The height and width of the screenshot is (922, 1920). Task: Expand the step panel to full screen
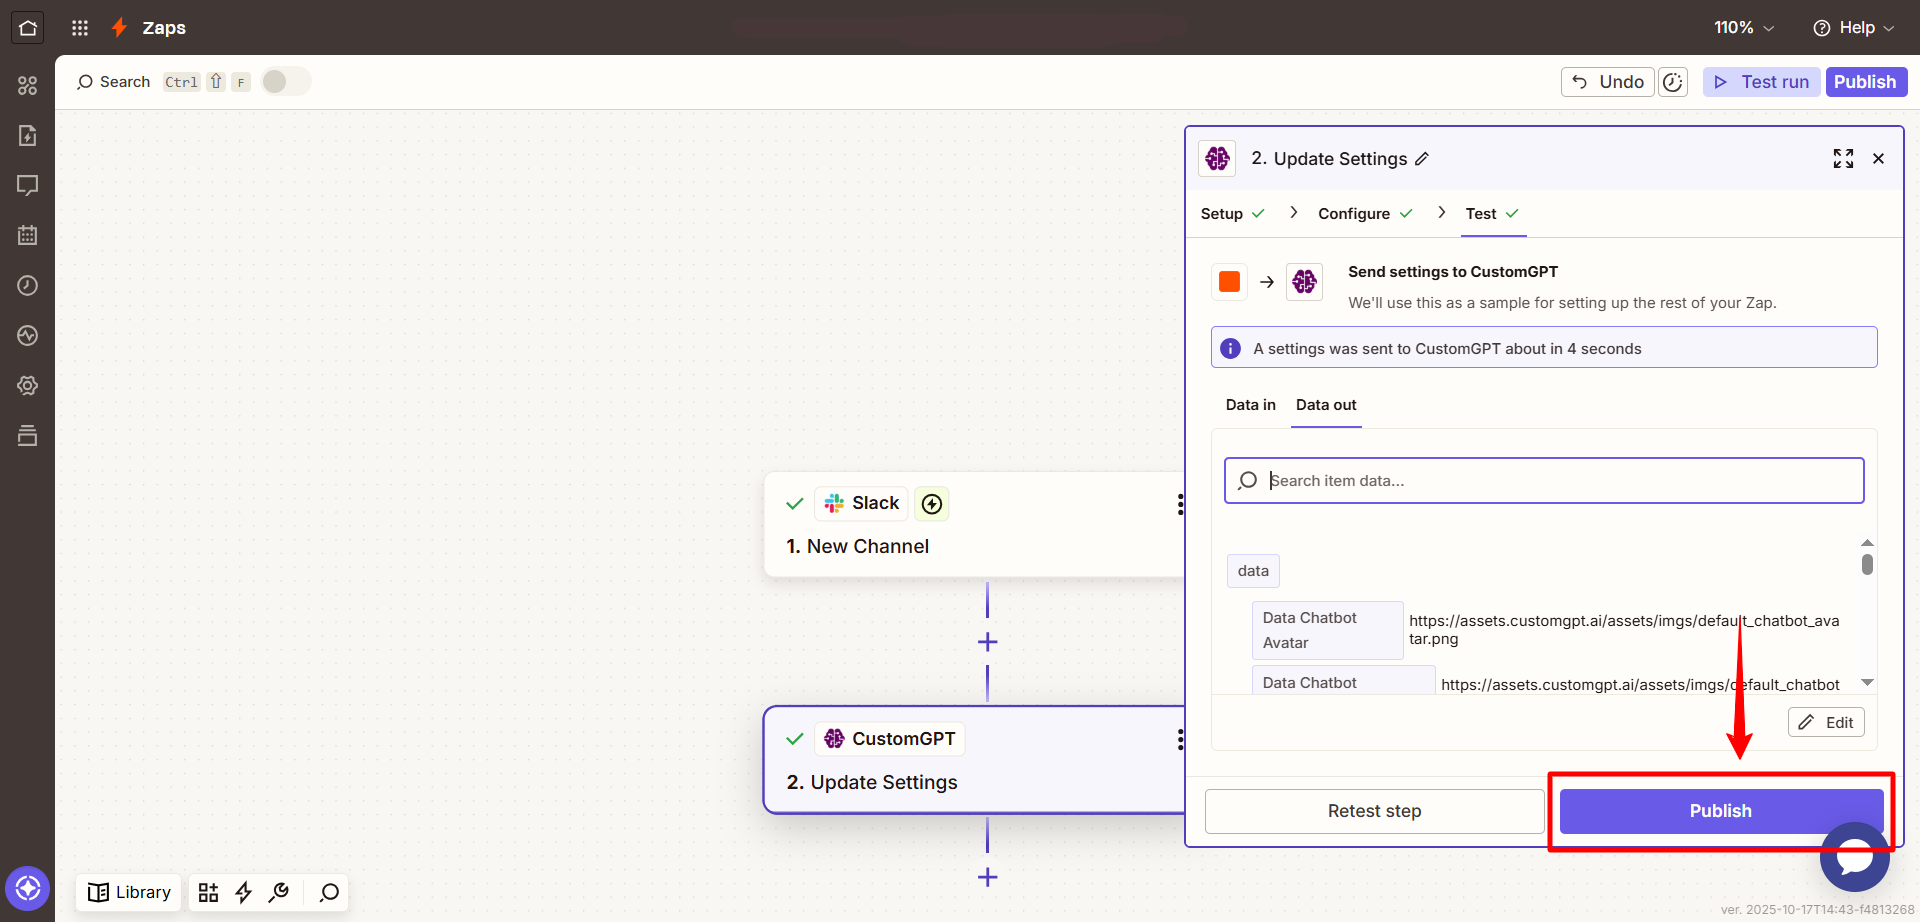pos(1843,159)
